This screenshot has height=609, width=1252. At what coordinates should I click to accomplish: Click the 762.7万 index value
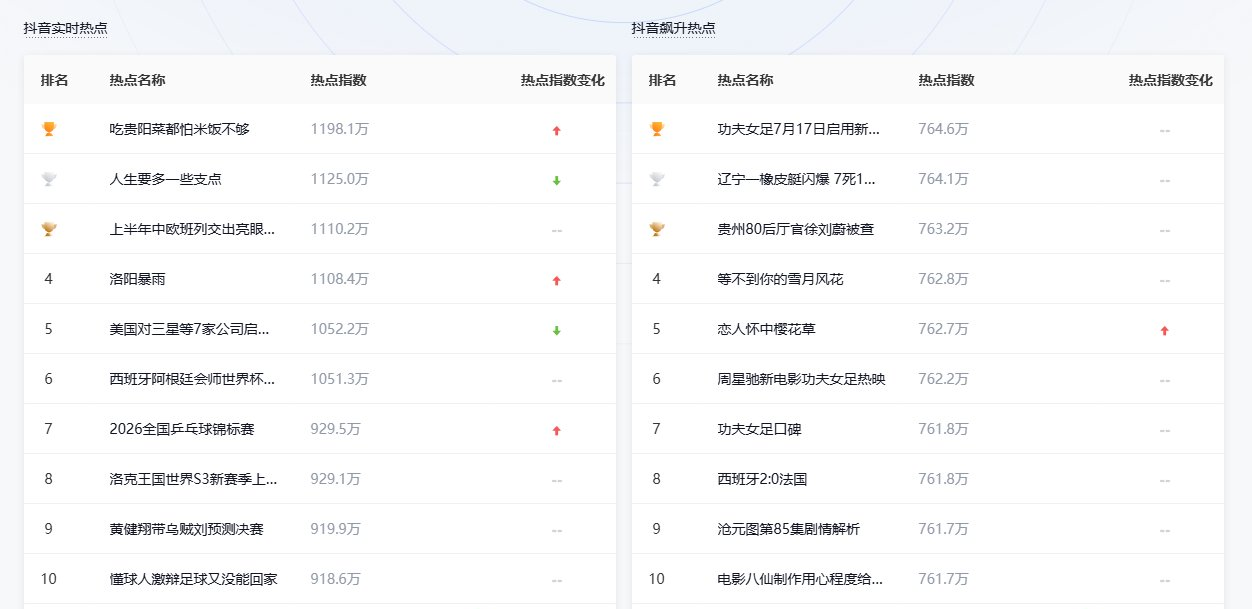(x=944, y=329)
